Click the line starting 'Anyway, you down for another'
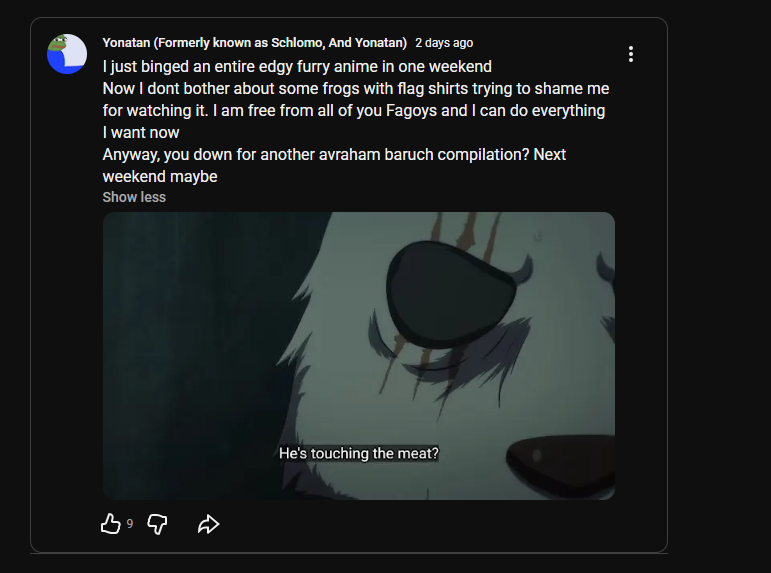This screenshot has height=573, width=771. point(334,155)
